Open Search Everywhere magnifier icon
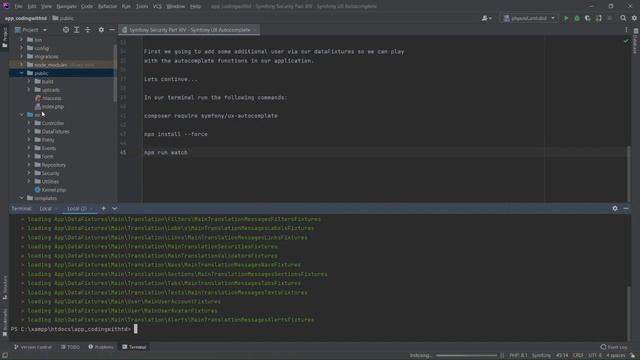The height and width of the screenshot is (360, 640). coord(623,18)
